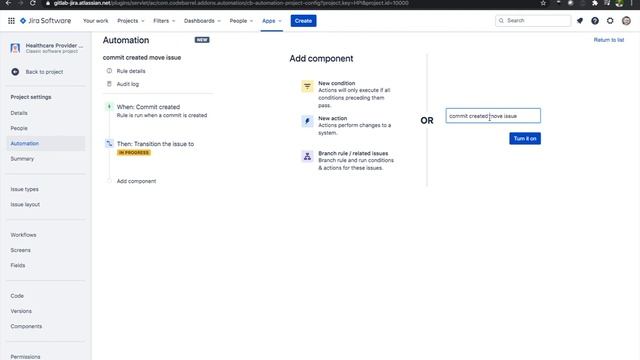Click the Commit created trigger icon

point(109,107)
